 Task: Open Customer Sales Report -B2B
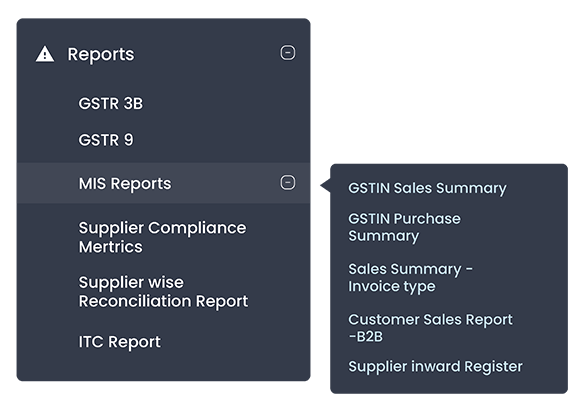click(430, 328)
